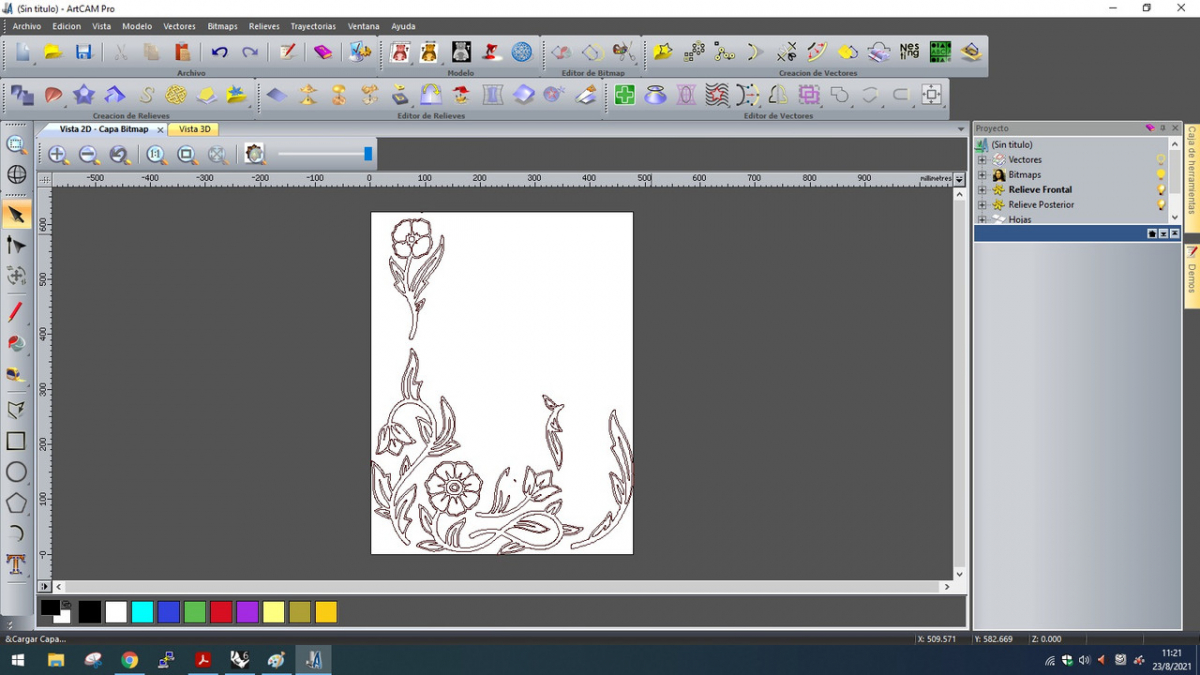Switch to the Vista 3D tab

pyautogui.click(x=194, y=129)
